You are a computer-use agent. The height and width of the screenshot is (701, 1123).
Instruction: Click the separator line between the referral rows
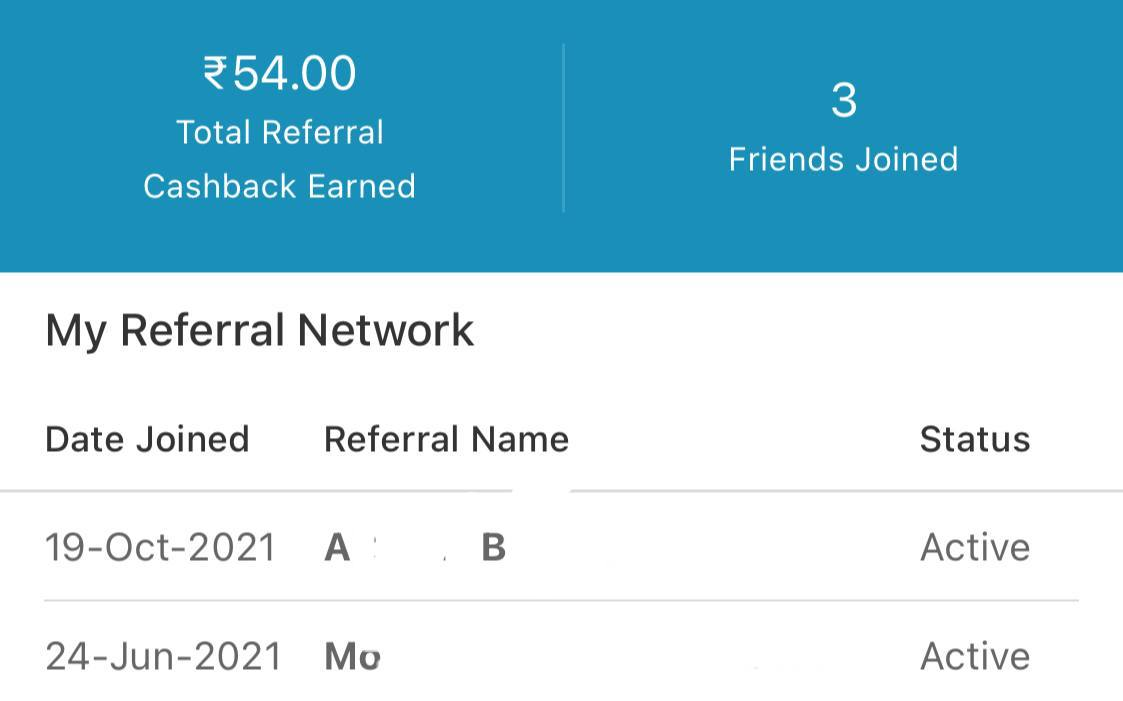pos(560,601)
